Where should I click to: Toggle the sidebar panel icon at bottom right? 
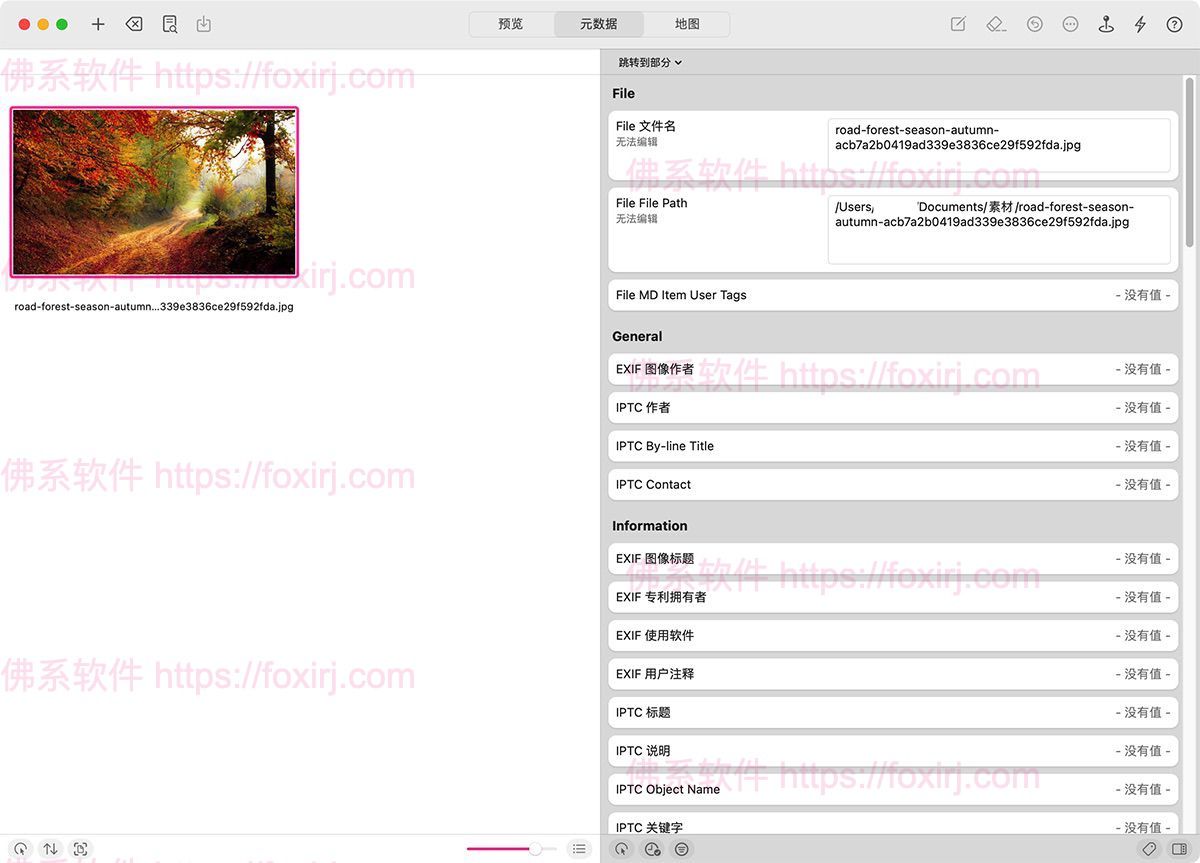1179,849
